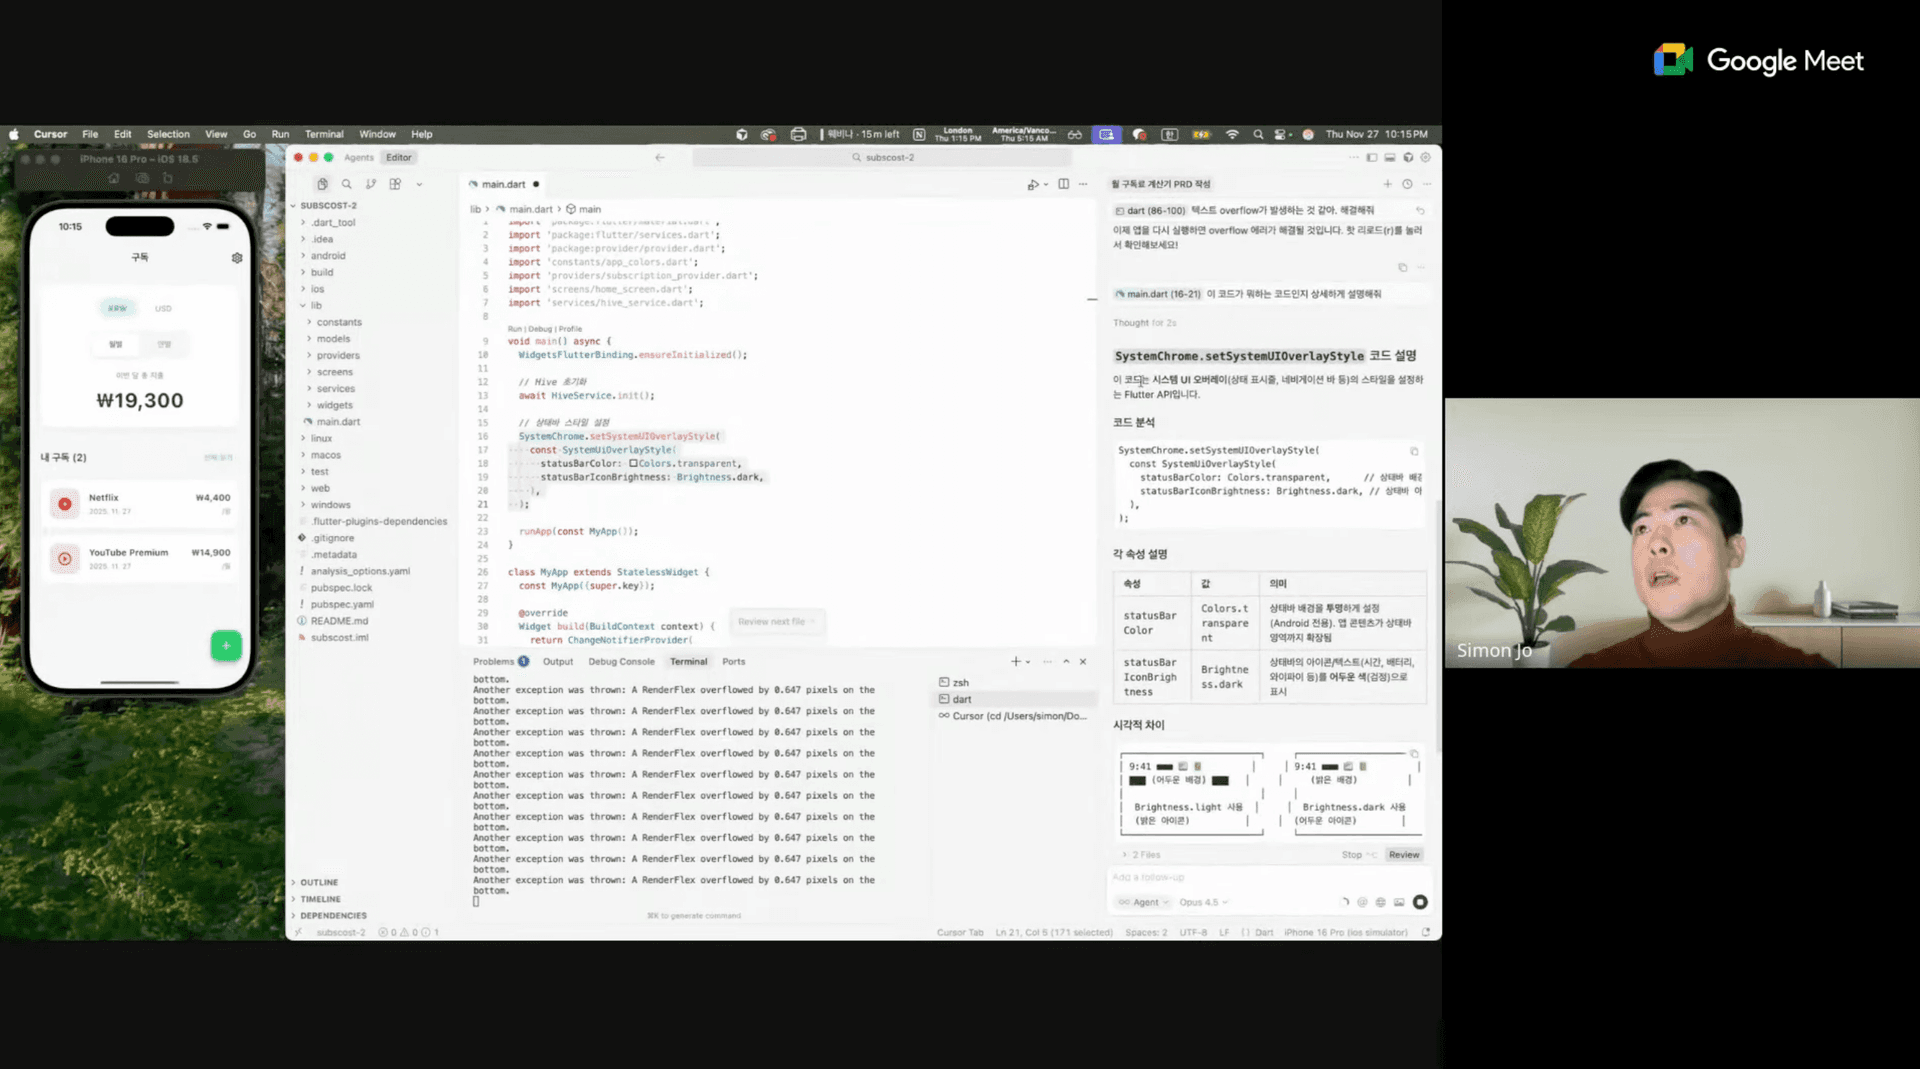This screenshot has height=1069, width=1920.
Task: Expand the OUTLINE section
Action: coord(319,882)
